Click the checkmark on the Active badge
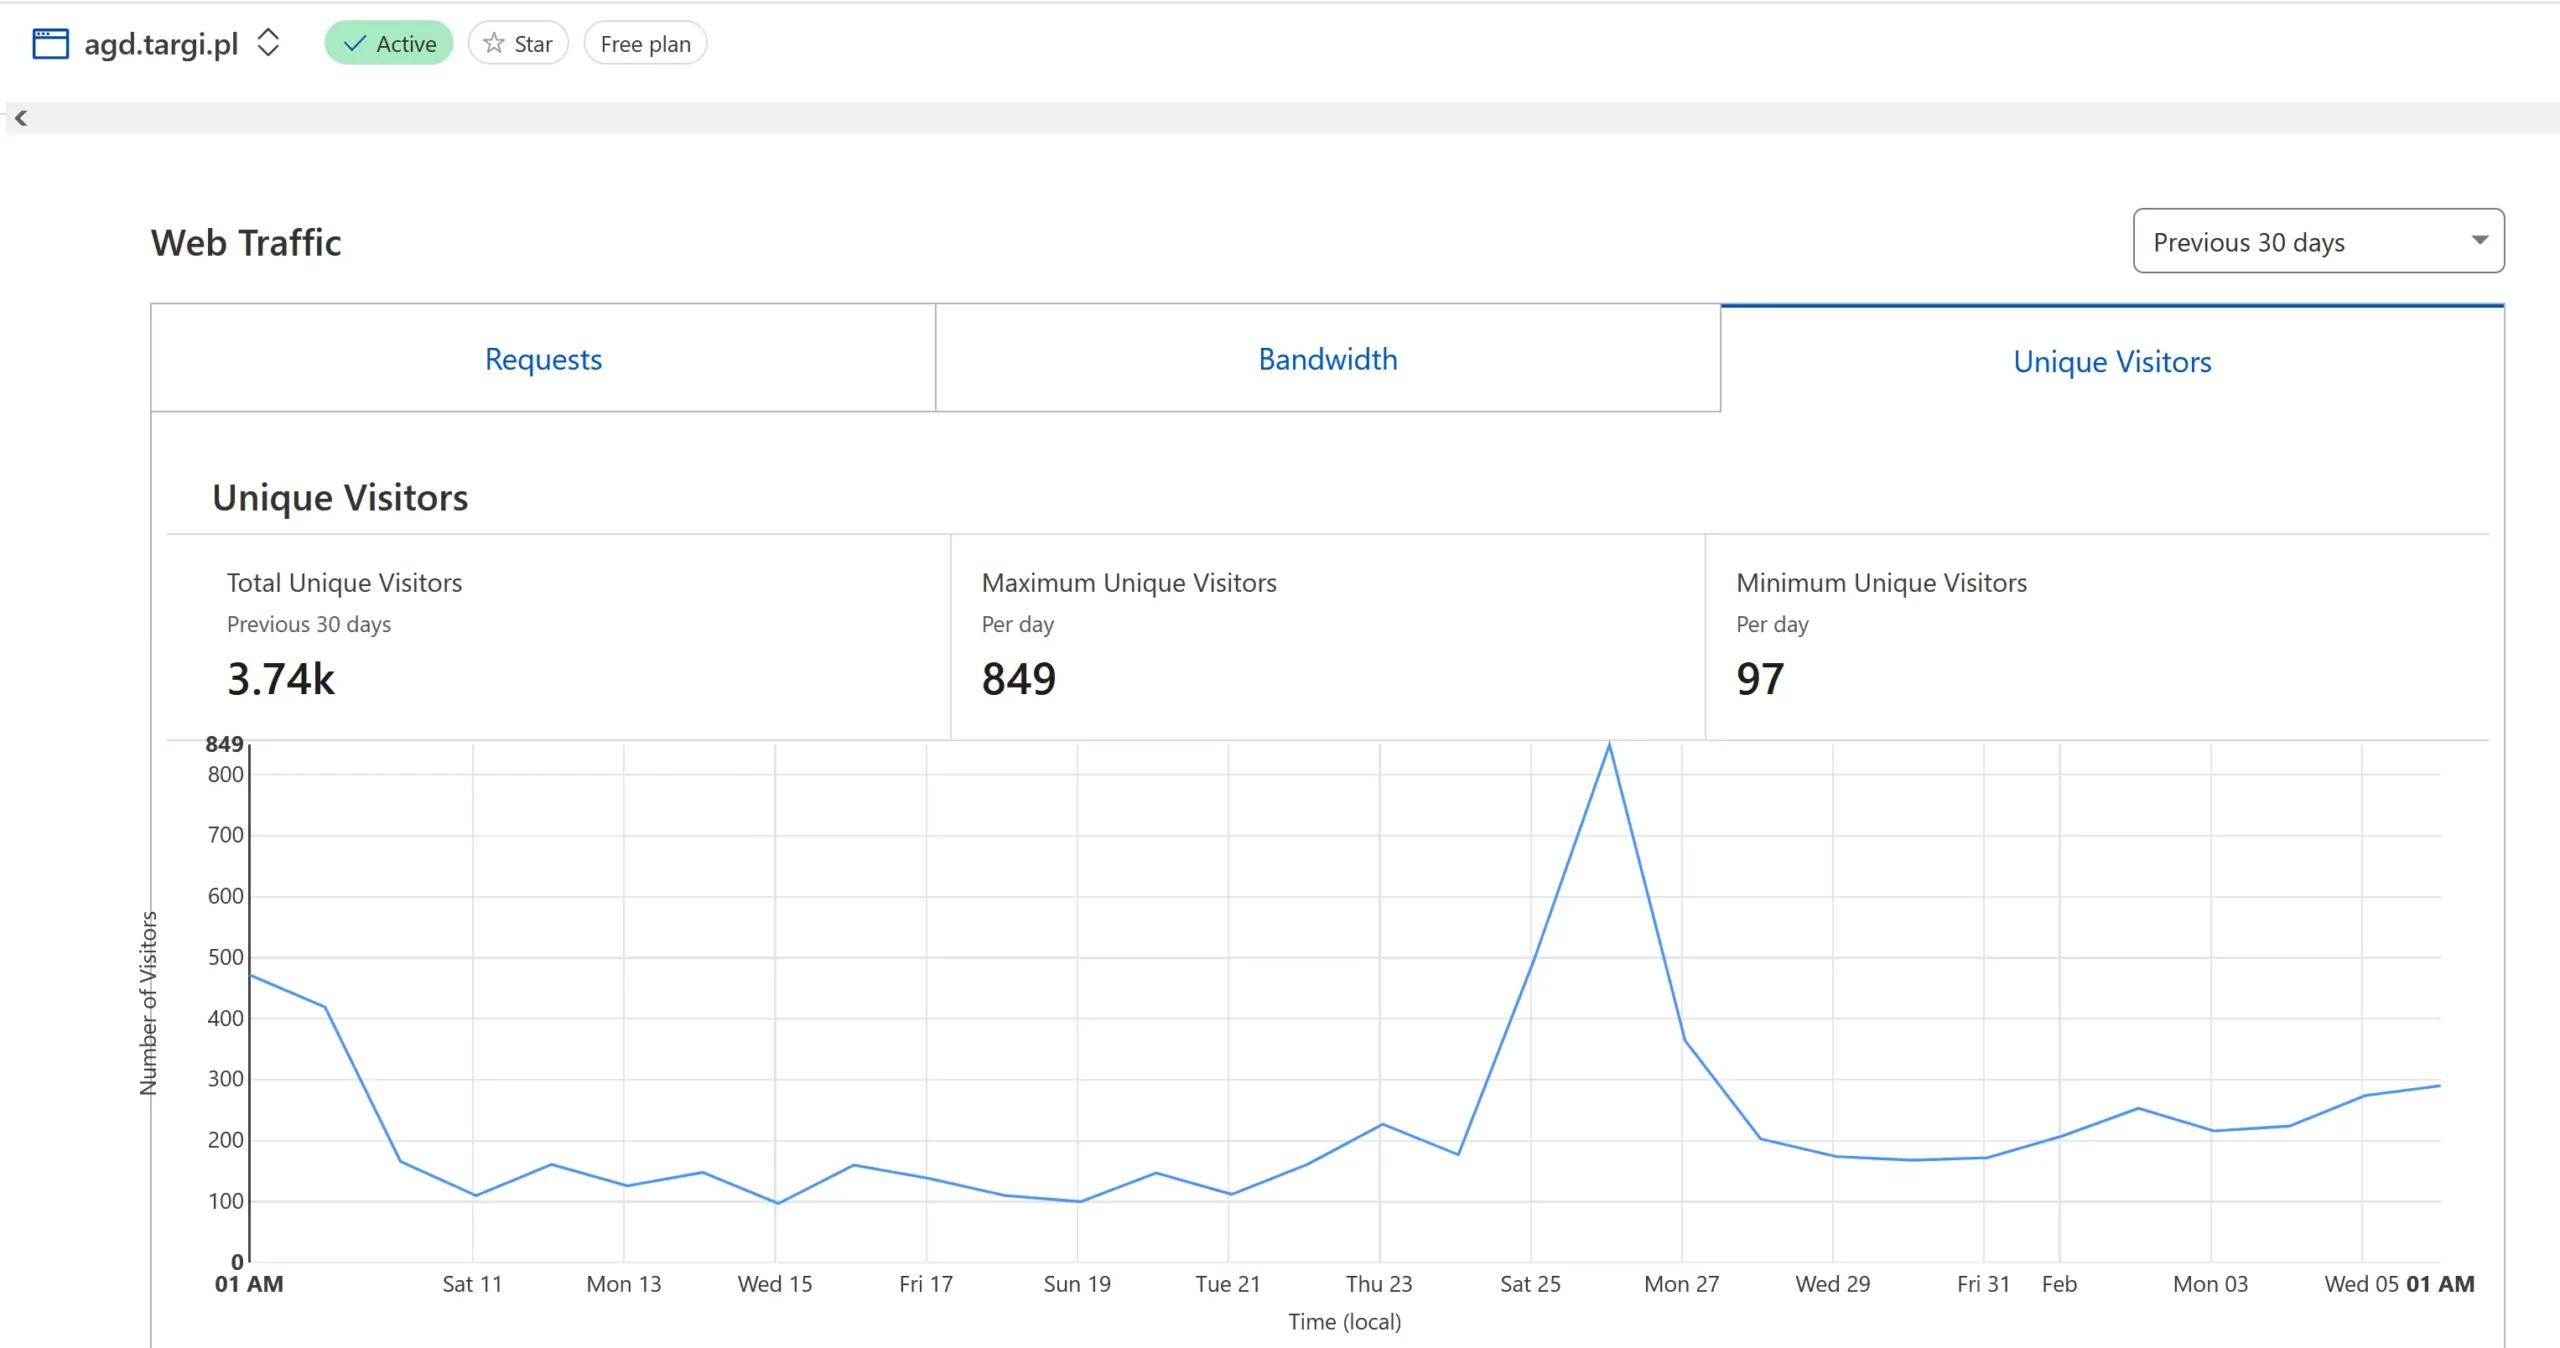Viewport: 2560px width, 1348px height. [x=354, y=44]
